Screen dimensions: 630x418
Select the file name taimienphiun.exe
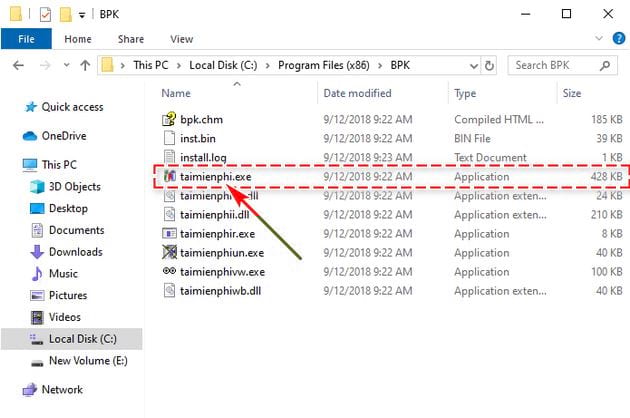(x=222, y=253)
